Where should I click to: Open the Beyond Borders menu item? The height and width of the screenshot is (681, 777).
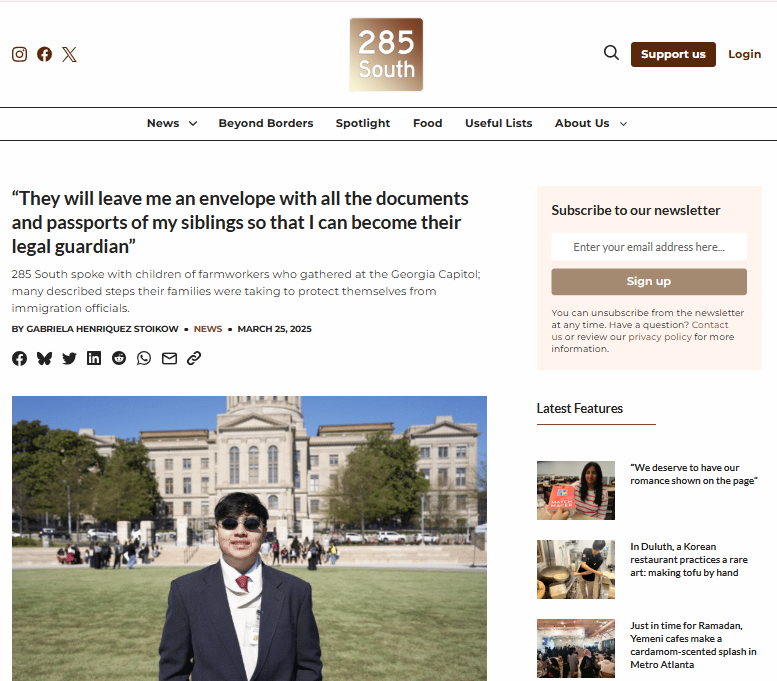[x=266, y=123]
